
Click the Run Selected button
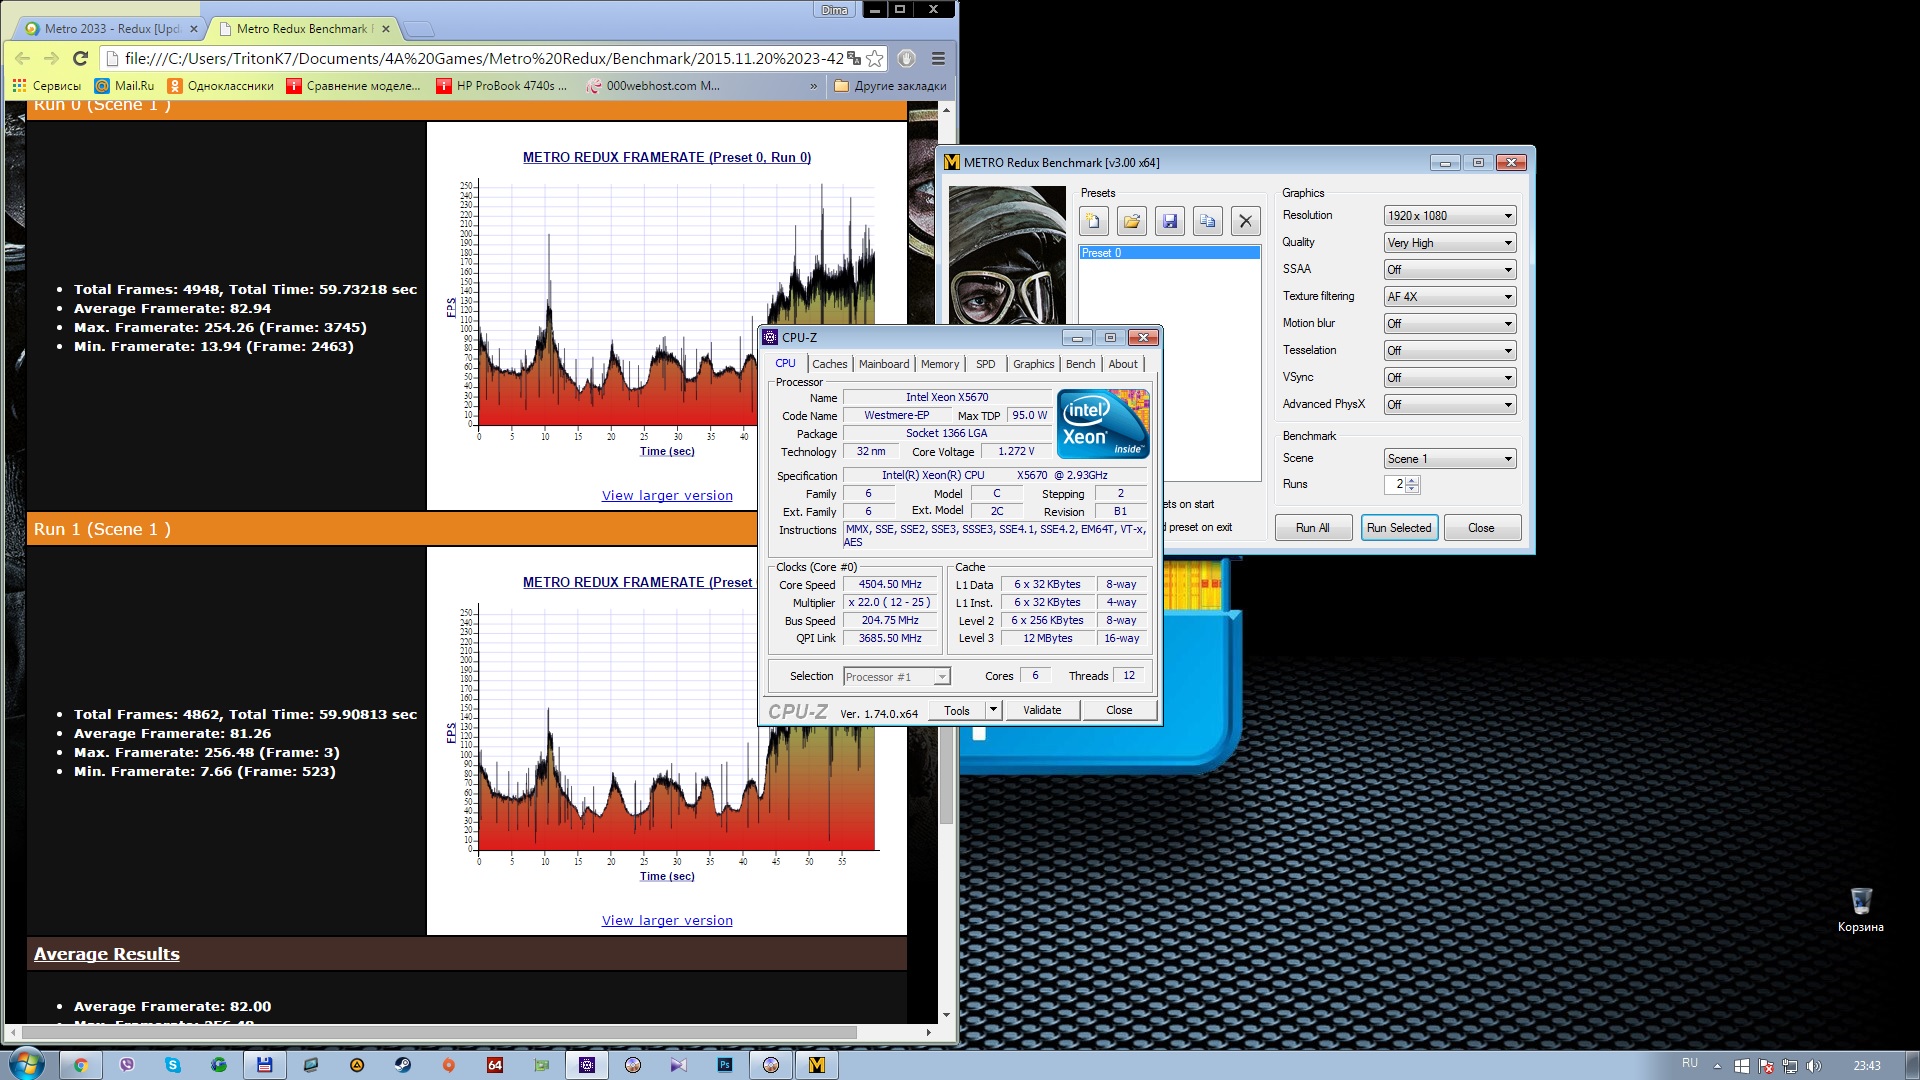click(1398, 528)
